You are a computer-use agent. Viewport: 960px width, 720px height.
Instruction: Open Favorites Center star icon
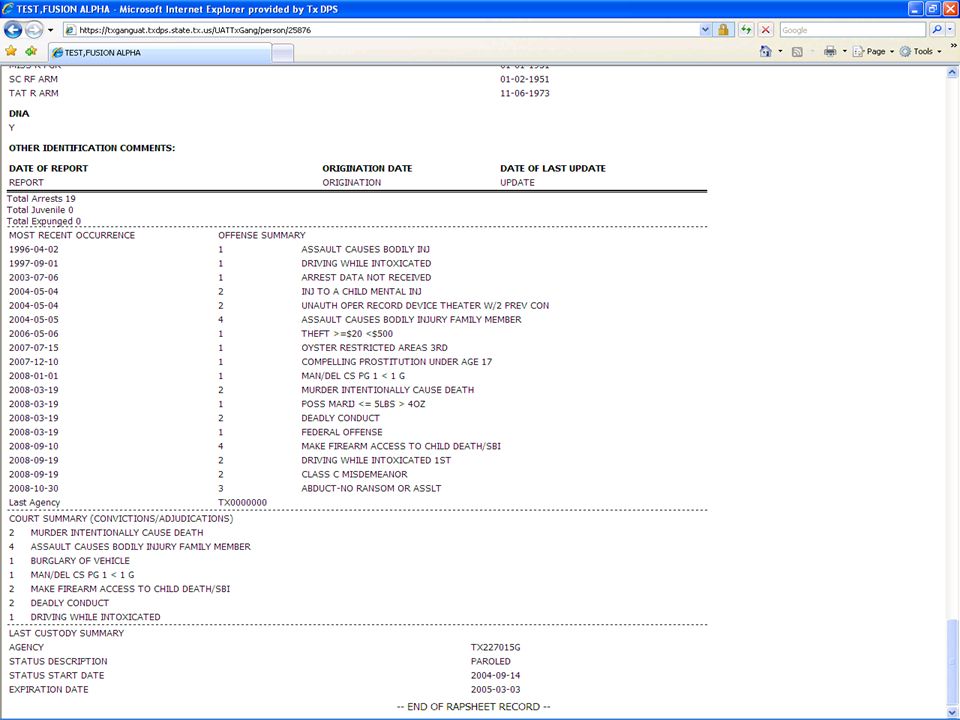[x=11, y=51]
